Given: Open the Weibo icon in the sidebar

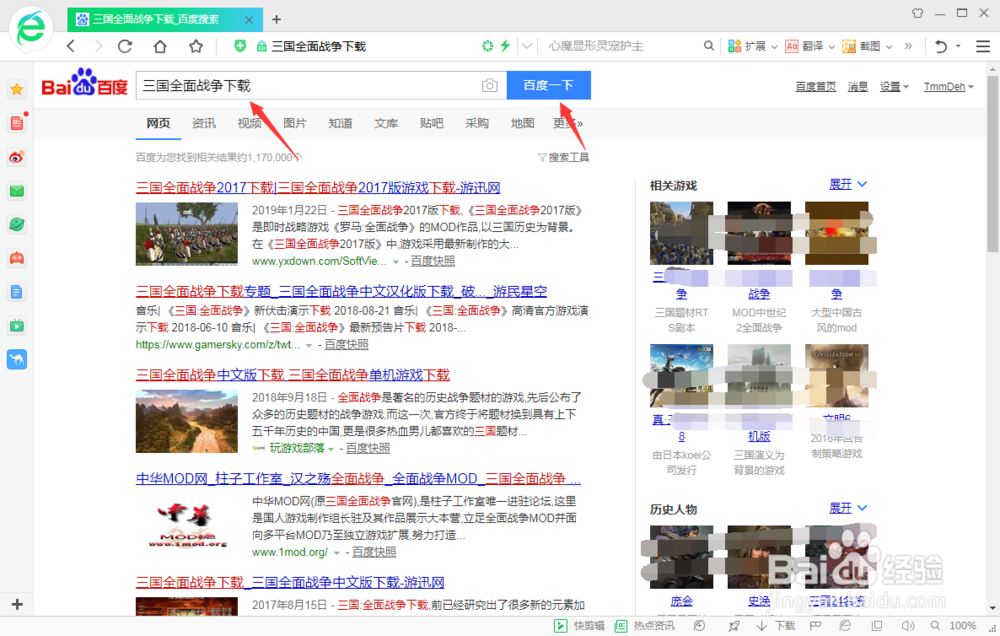Looking at the screenshot, I should coord(16,157).
